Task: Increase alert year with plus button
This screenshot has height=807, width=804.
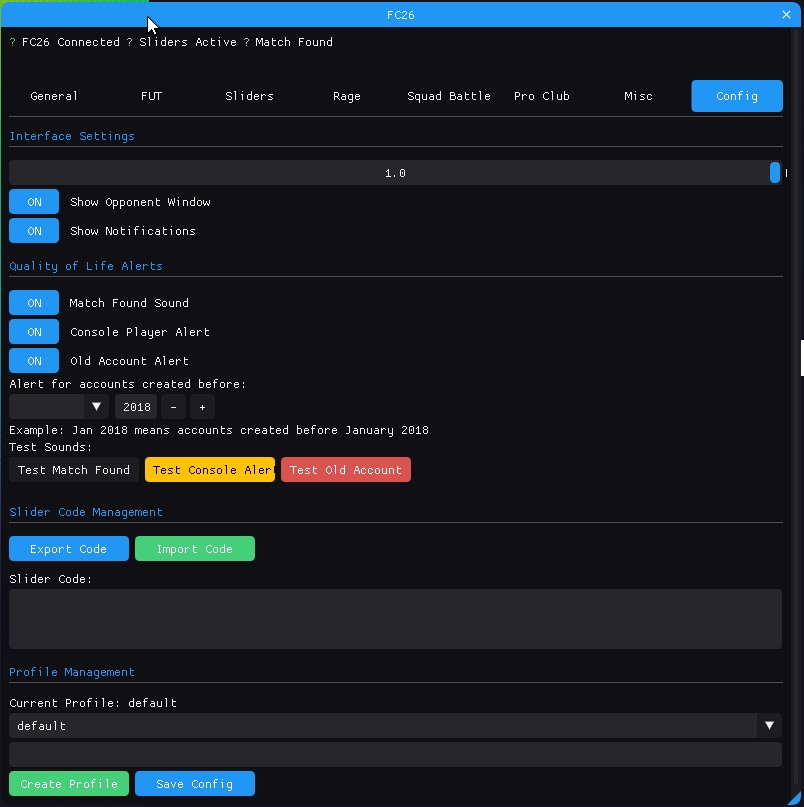Action: click(202, 407)
